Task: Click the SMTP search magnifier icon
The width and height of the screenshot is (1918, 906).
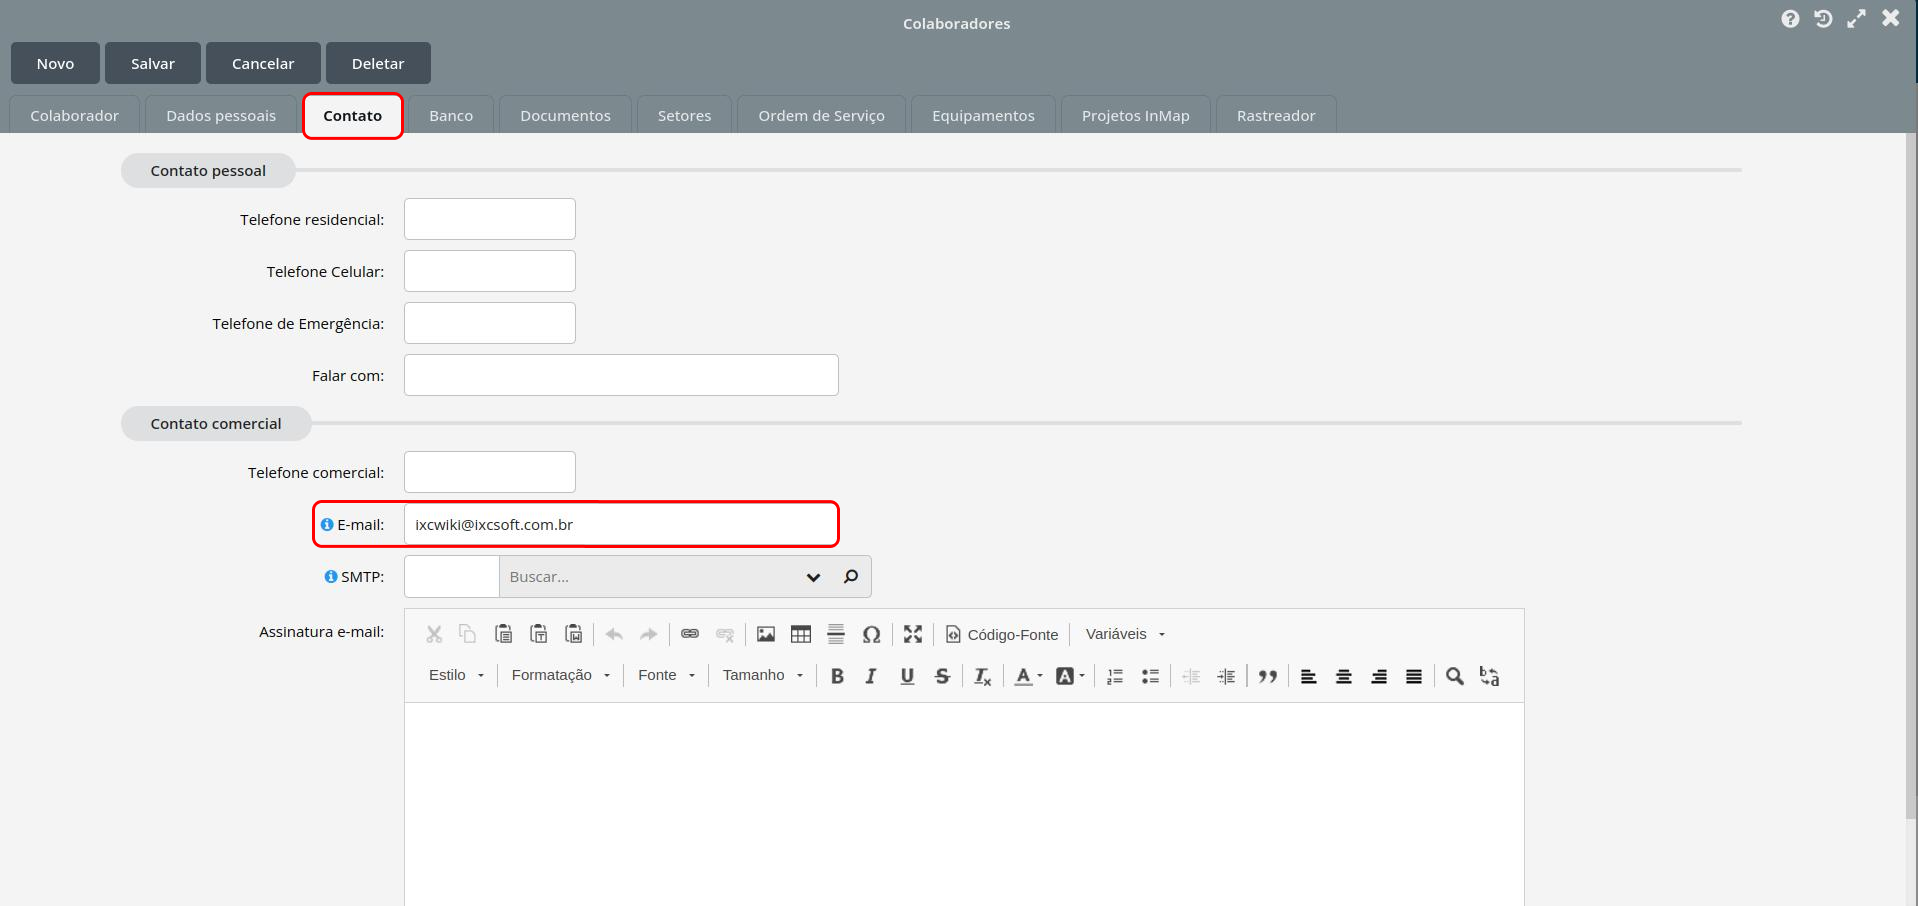Action: [x=851, y=576]
